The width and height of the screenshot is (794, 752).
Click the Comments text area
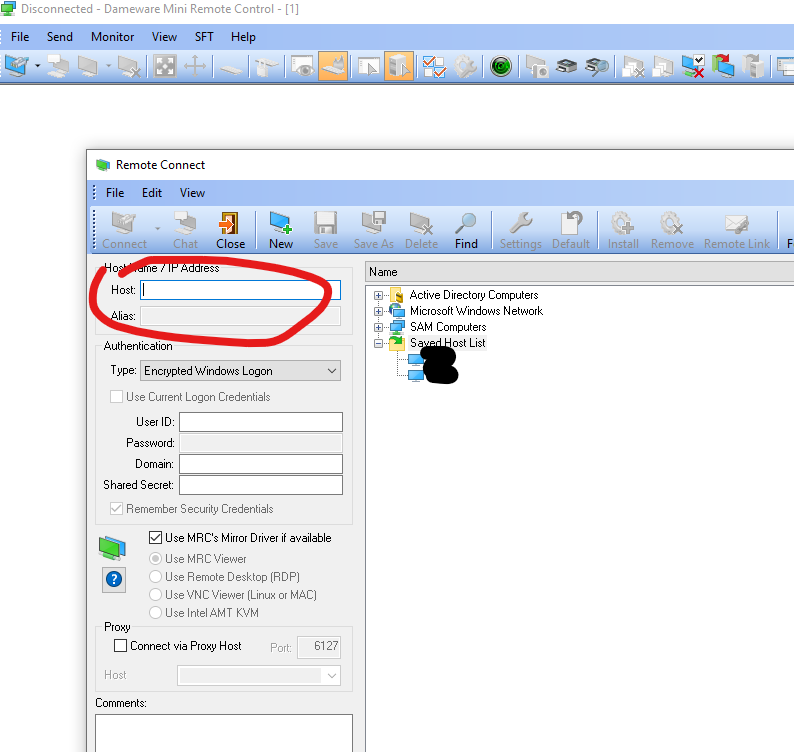(x=224, y=733)
